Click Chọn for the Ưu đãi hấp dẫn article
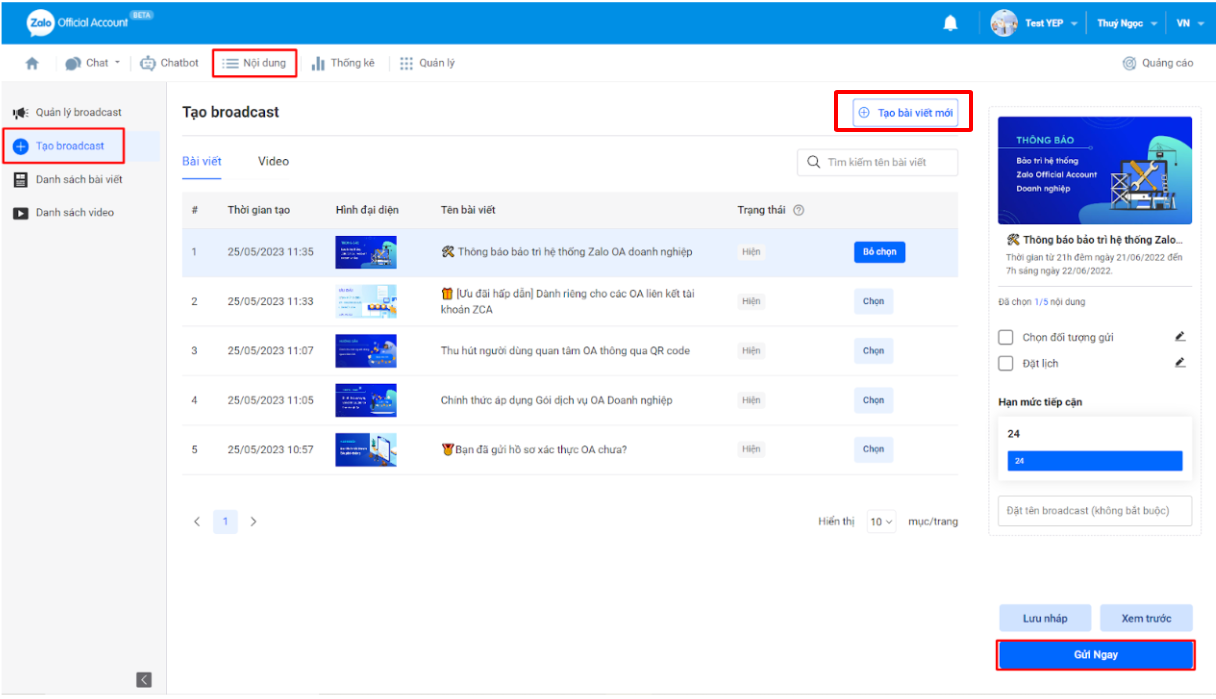 pyautogui.click(x=873, y=301)
